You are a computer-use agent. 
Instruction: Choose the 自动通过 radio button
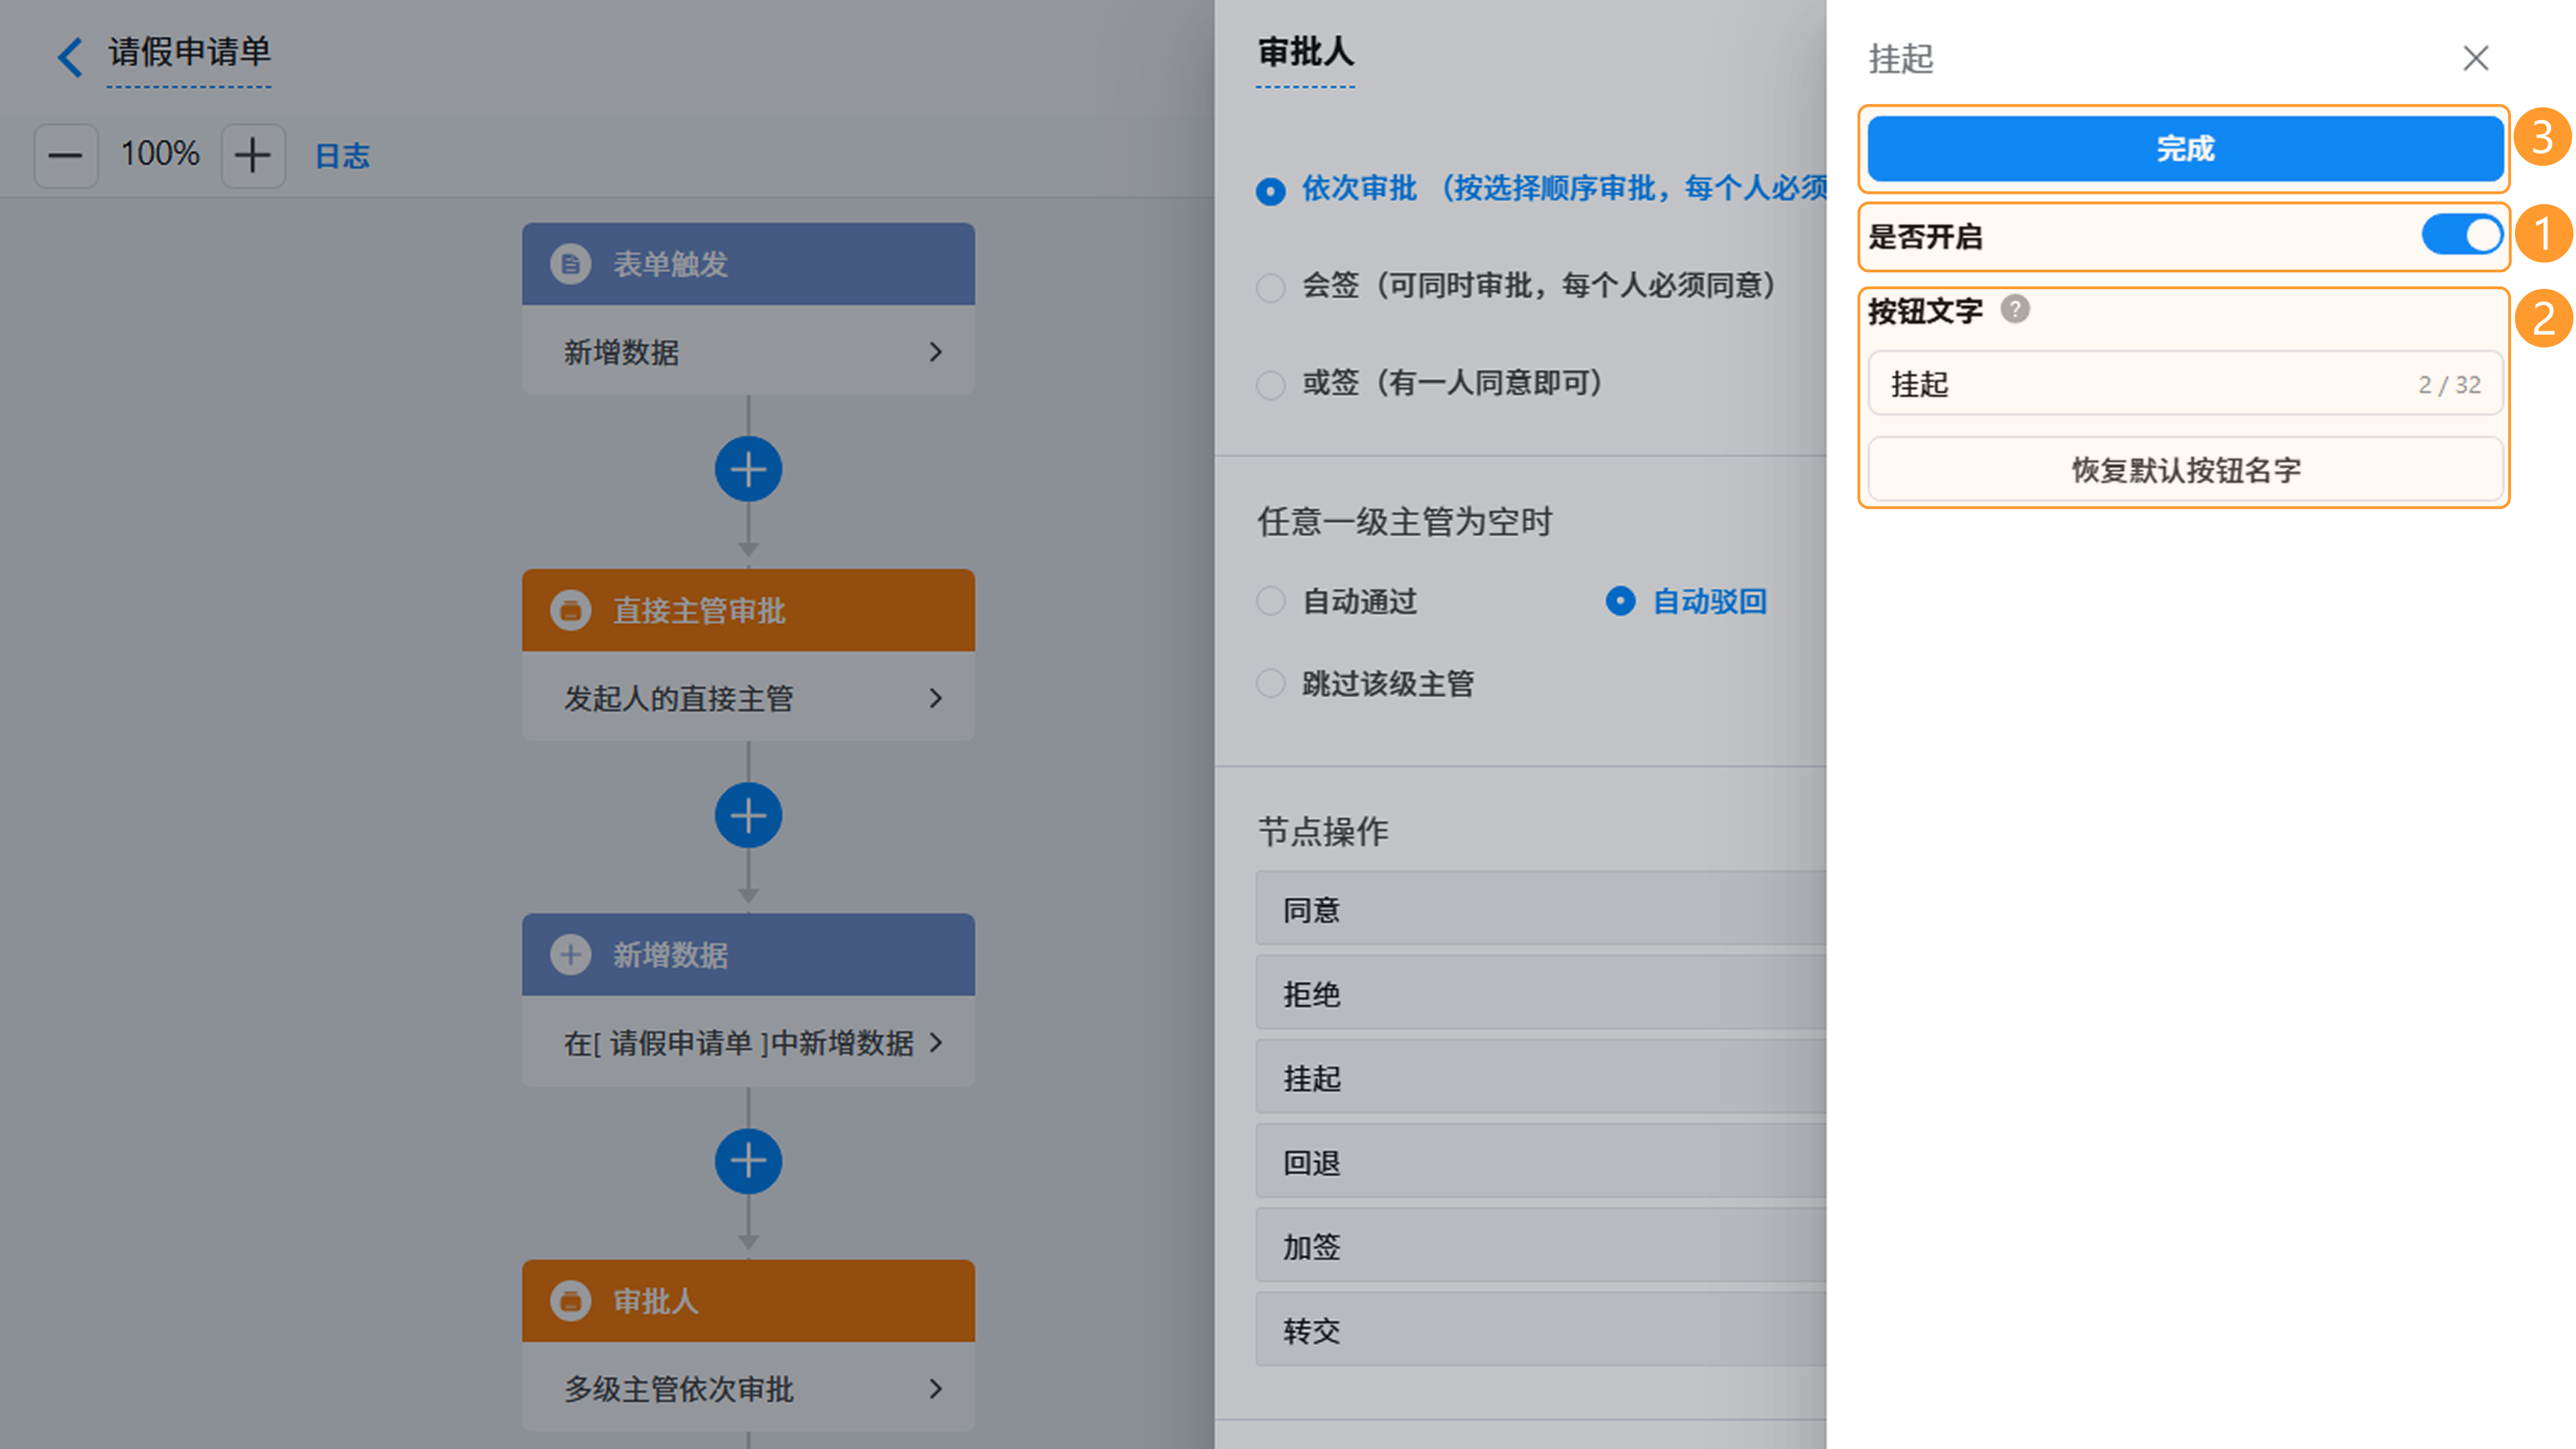point(1270,601)
